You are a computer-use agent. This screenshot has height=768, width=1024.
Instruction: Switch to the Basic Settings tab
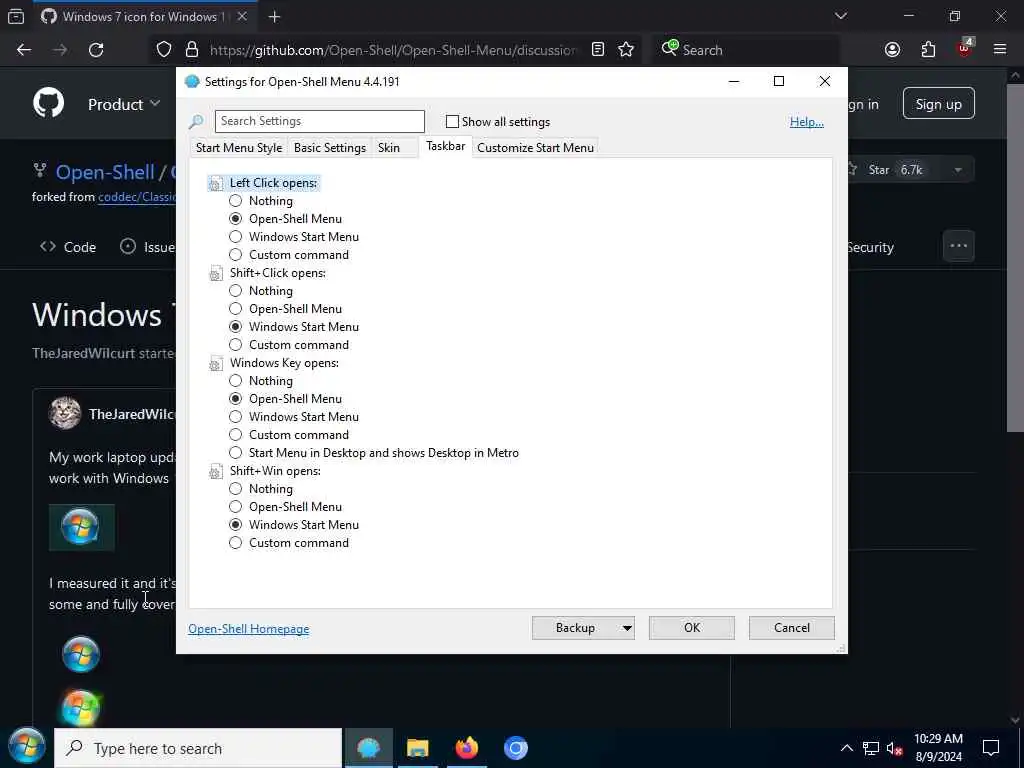pos(330,148)
